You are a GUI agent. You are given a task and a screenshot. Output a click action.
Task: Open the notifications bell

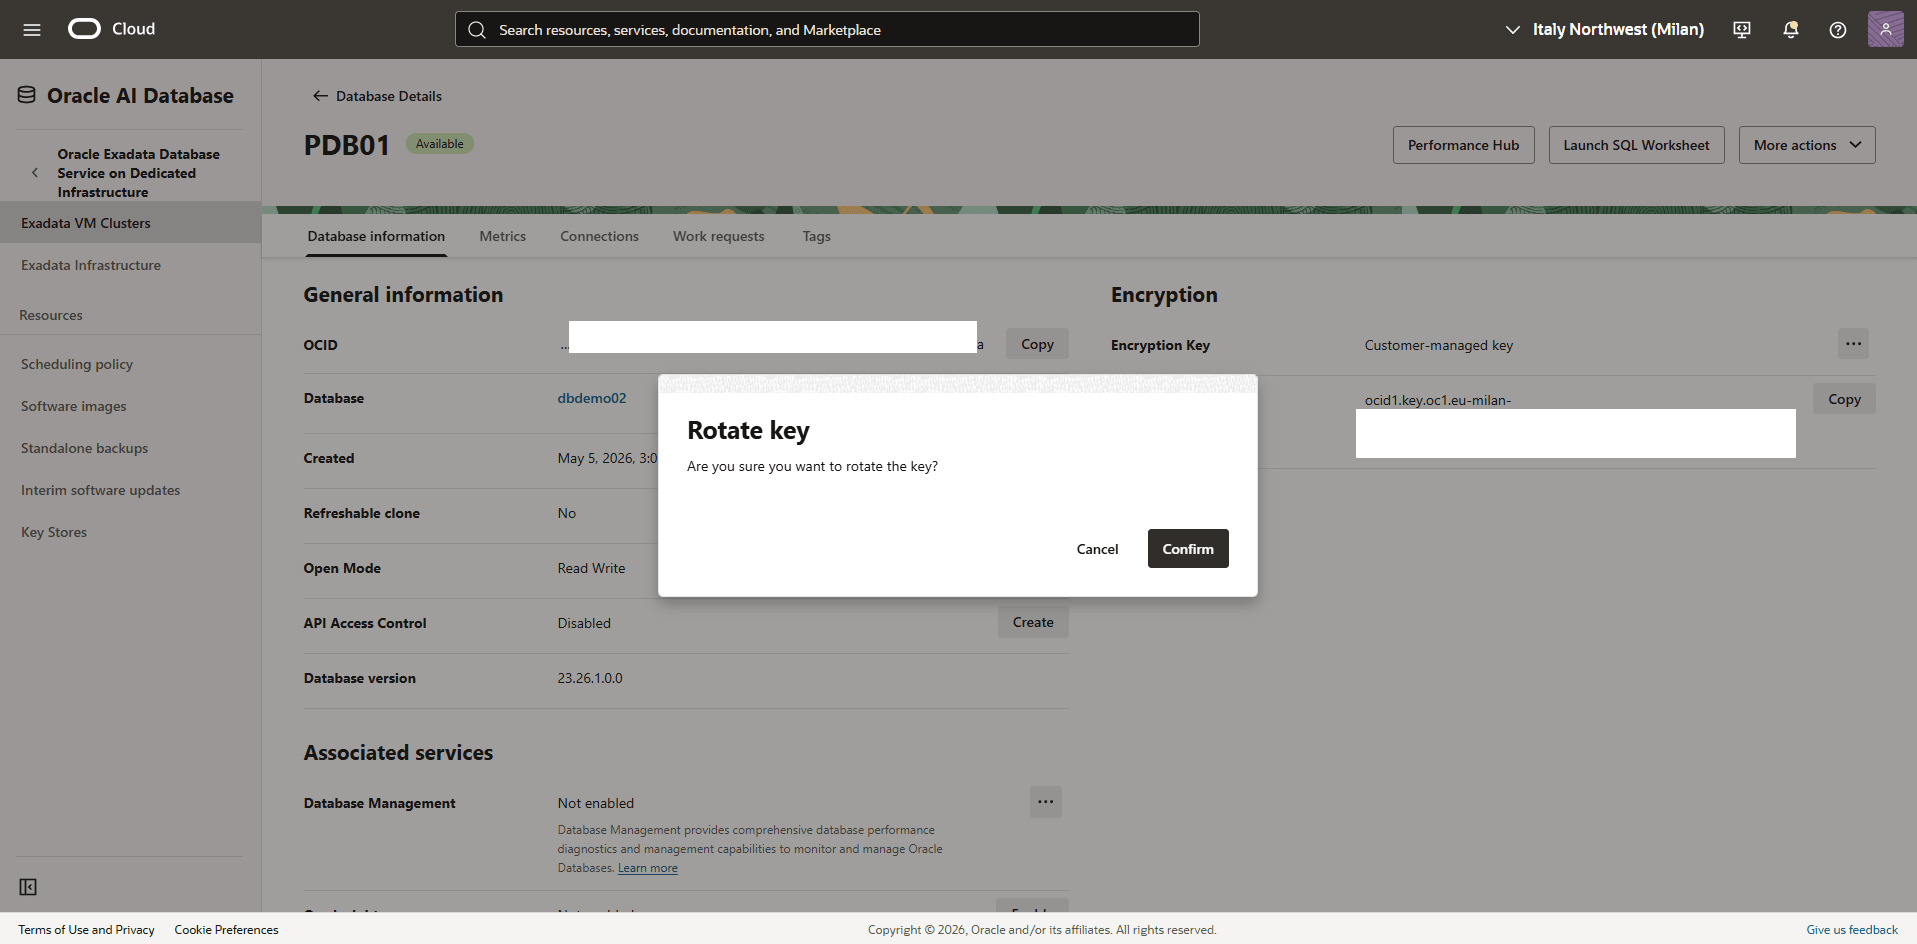click(1791, 30)
